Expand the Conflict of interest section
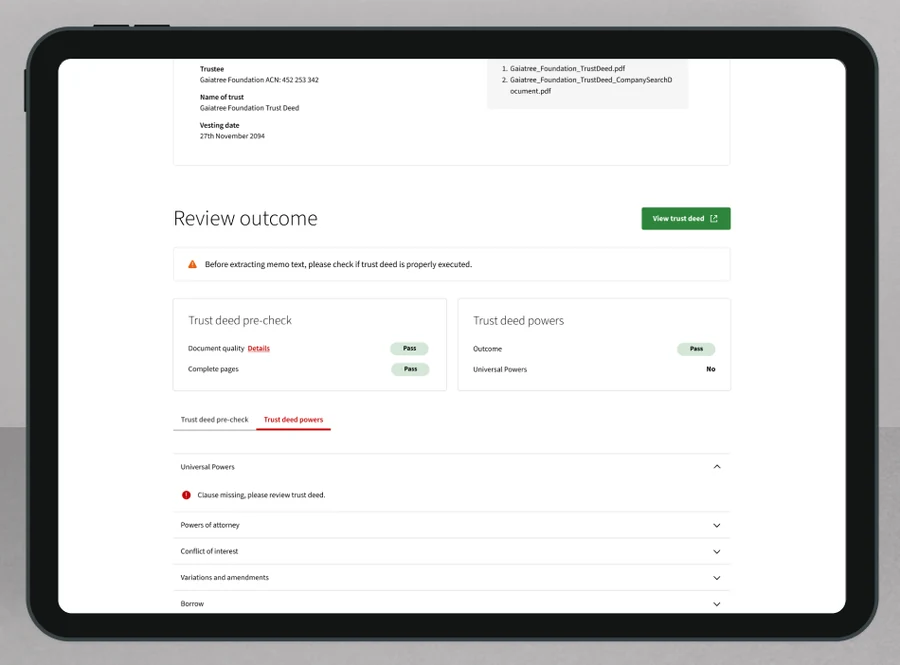Image resolution: width=900 pixels, height=665 pixels. point(451,551)
